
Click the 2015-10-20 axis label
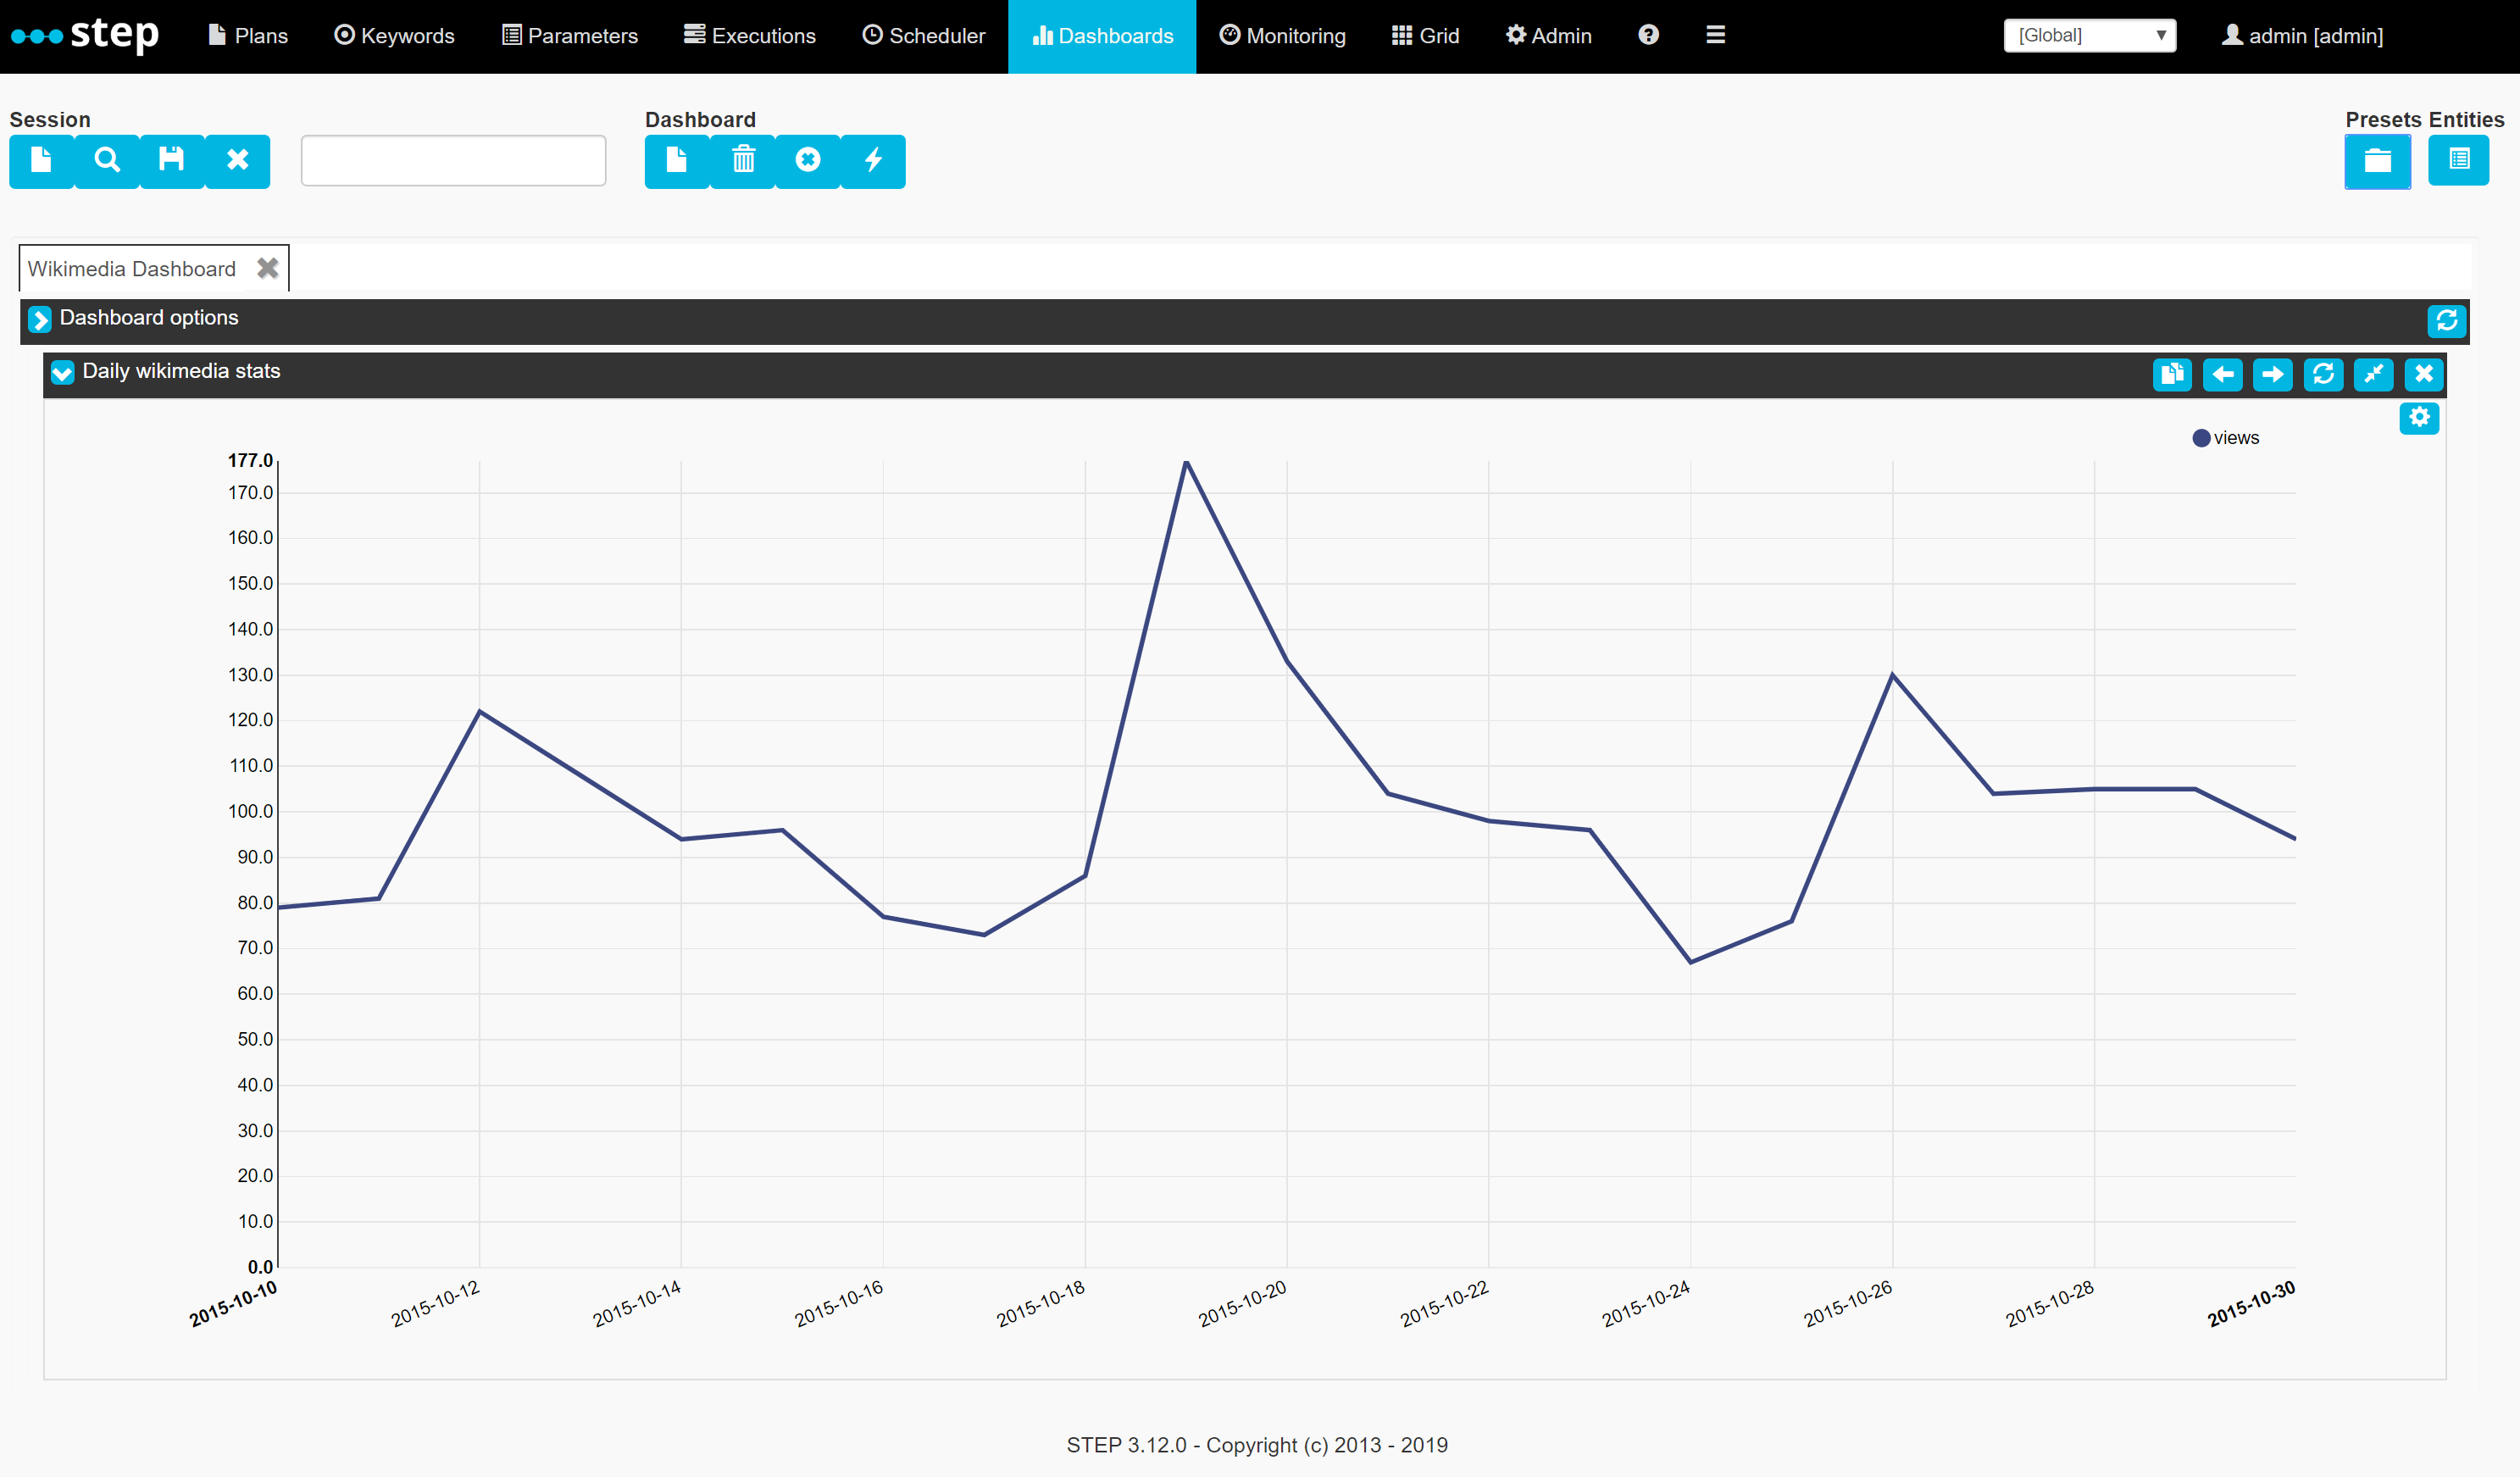pos(1243,1304)
